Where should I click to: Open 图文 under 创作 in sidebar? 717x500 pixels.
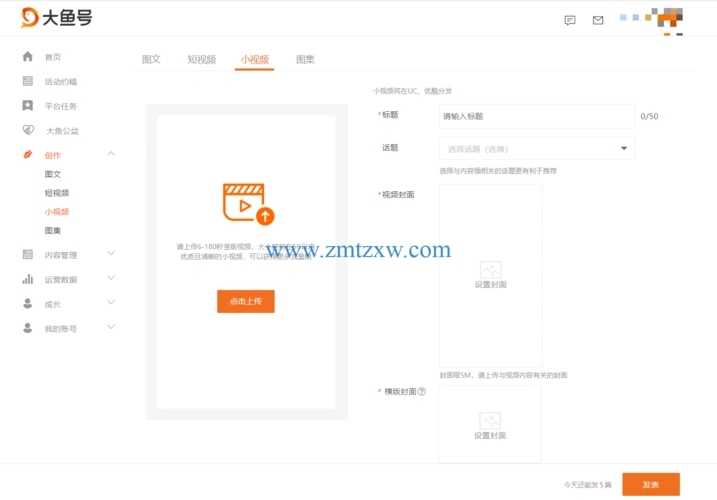click(x=53, y=174)
